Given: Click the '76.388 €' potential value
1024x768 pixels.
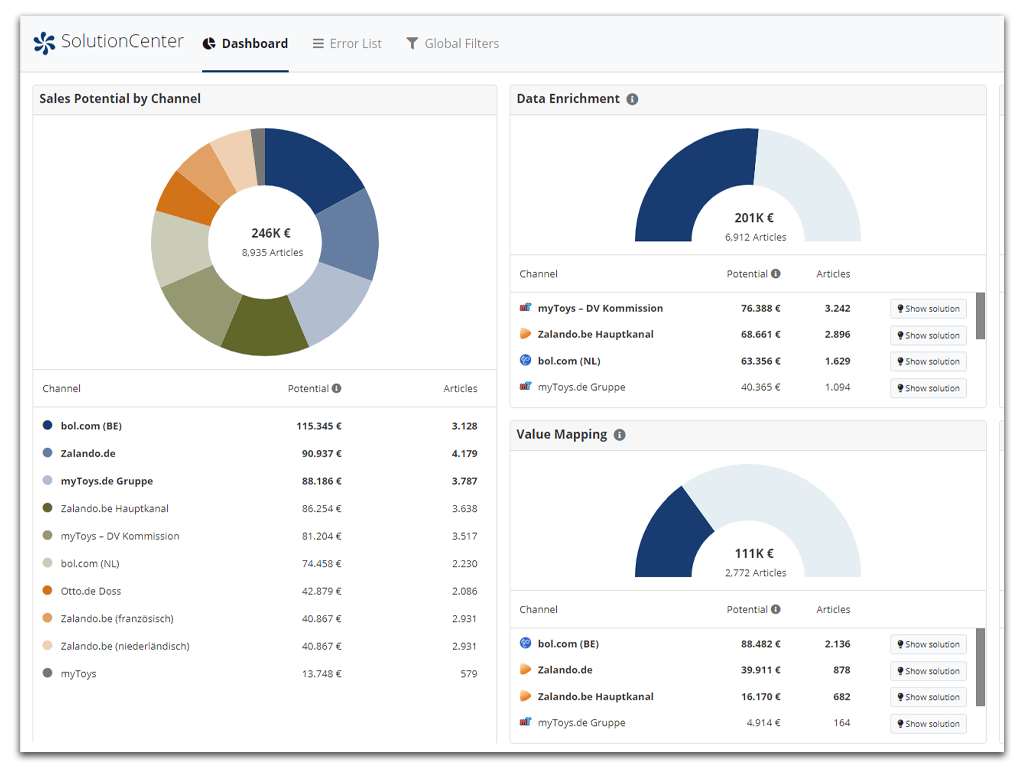Looking at the screenshot, I should (x=761, y=308).
